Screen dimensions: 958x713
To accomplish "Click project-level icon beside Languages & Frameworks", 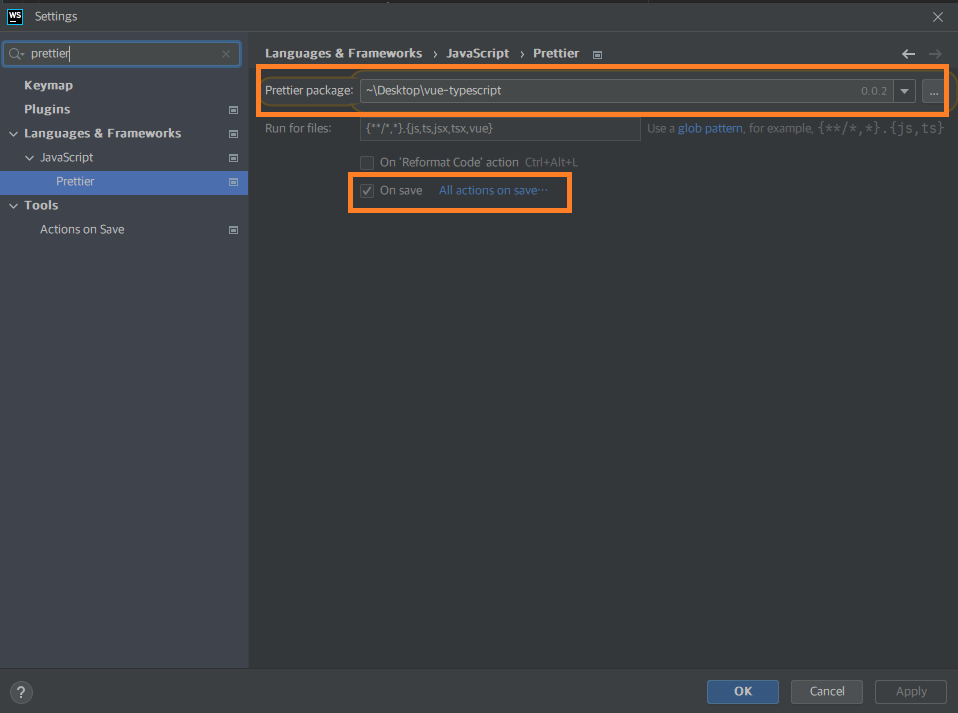I will pos(233,134).
